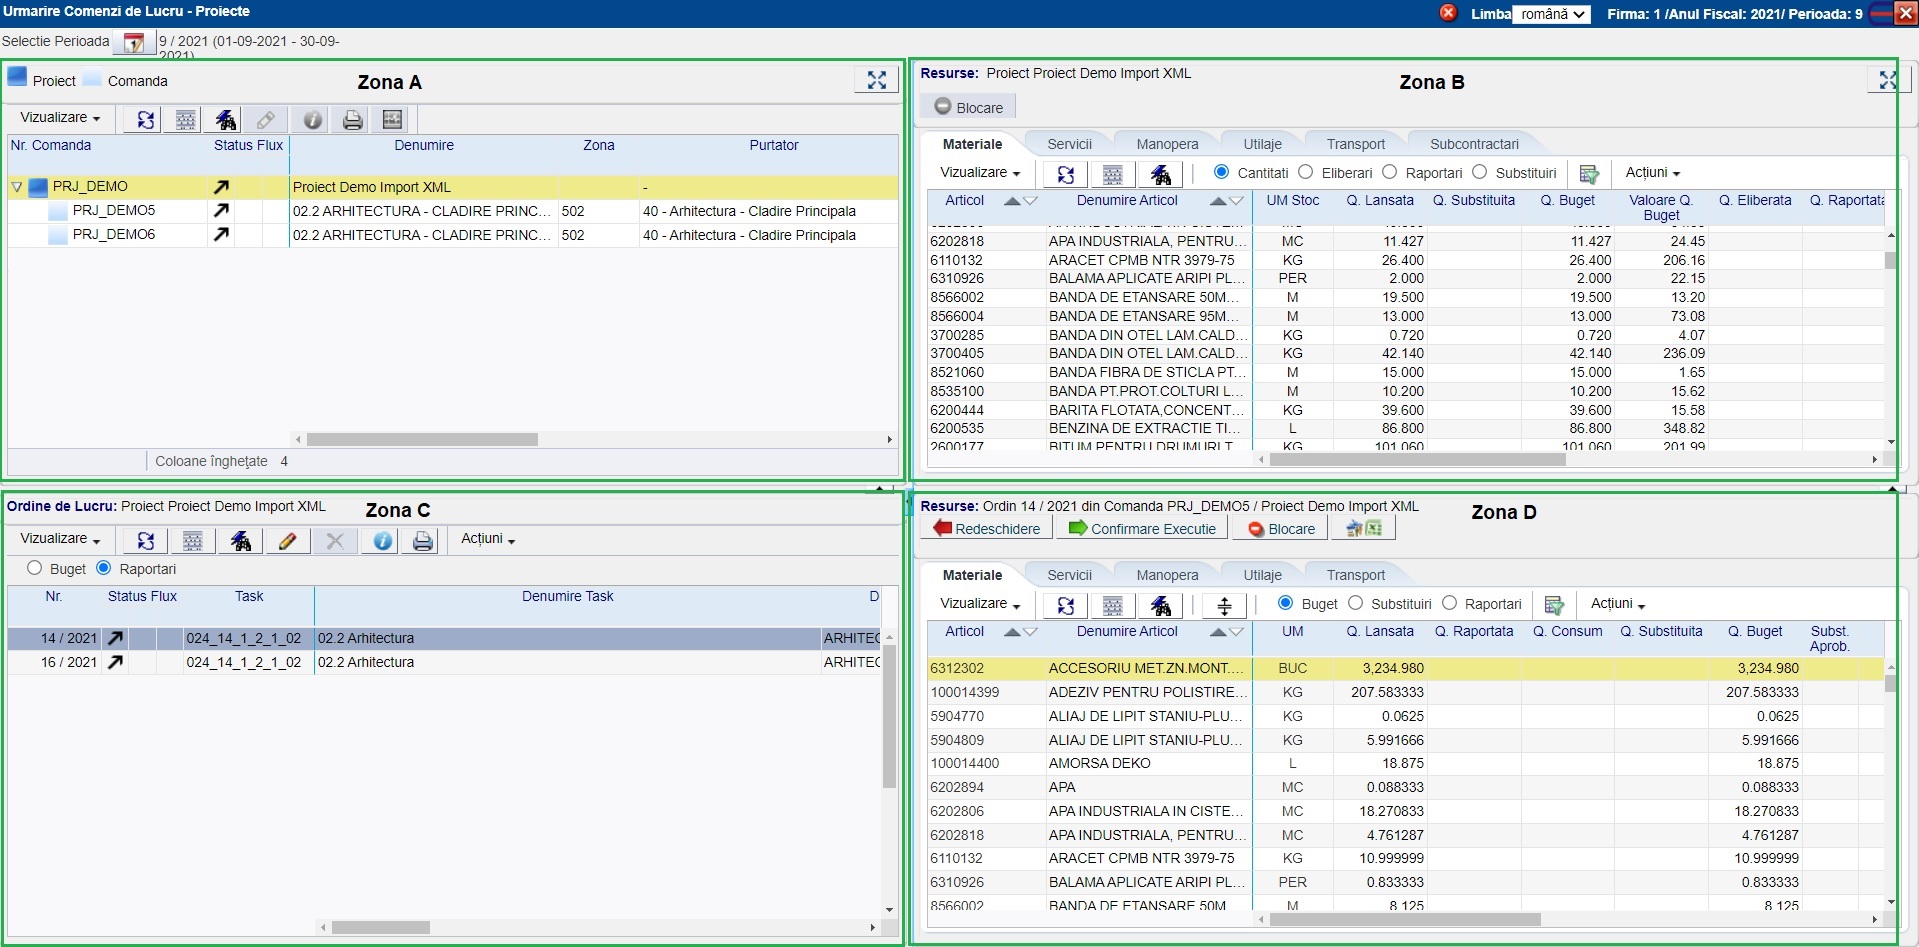Maximize the project Resurse panel
1919x947 pixels.
pyautogui.click(x=1887, y=80)
